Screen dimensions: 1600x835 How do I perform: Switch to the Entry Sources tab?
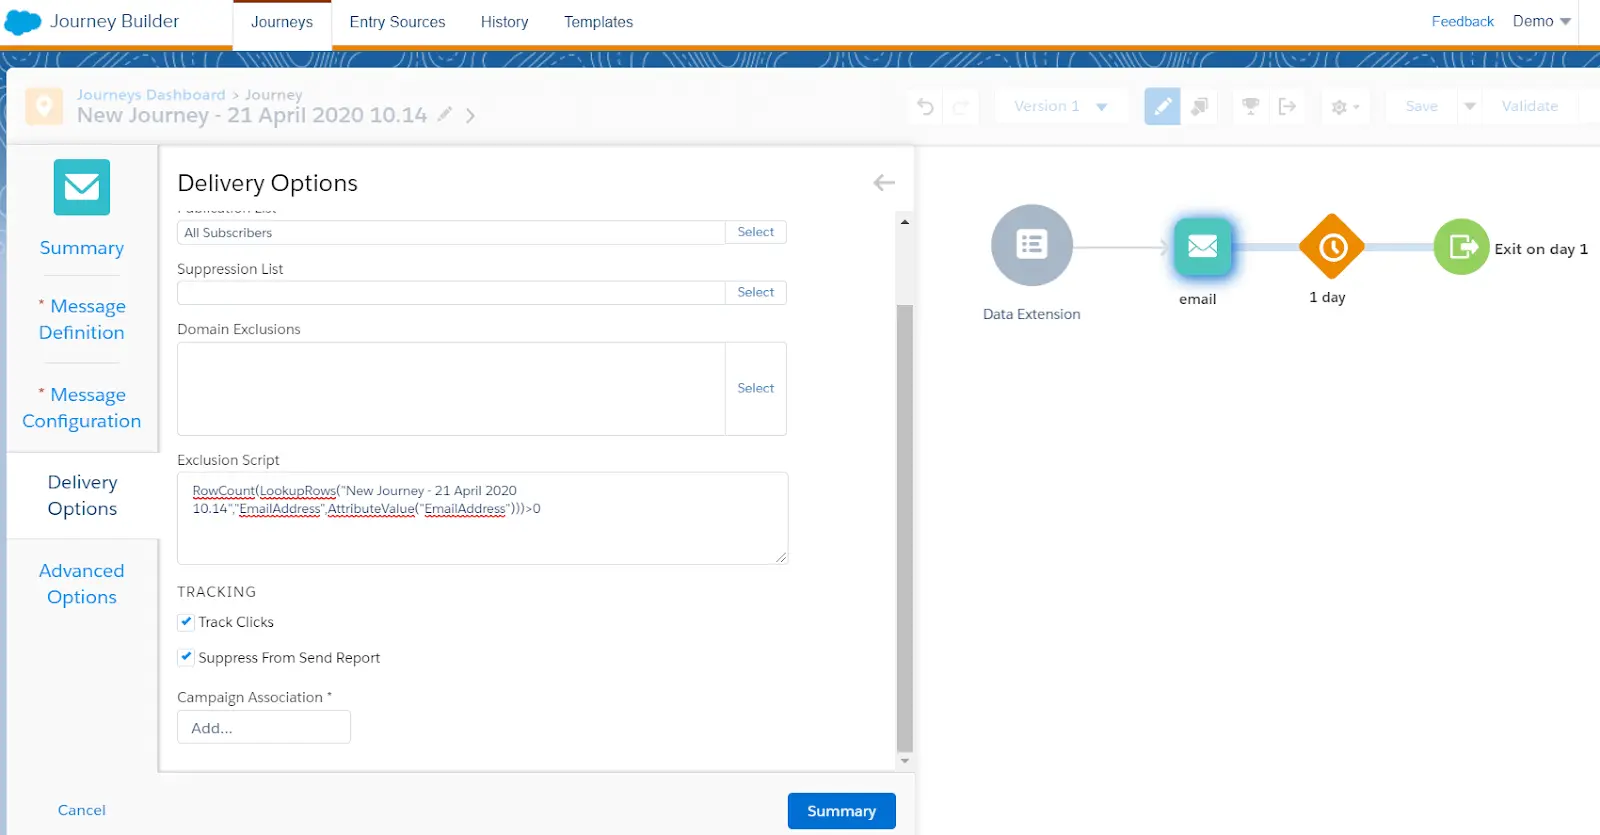[x=397, y=22]
